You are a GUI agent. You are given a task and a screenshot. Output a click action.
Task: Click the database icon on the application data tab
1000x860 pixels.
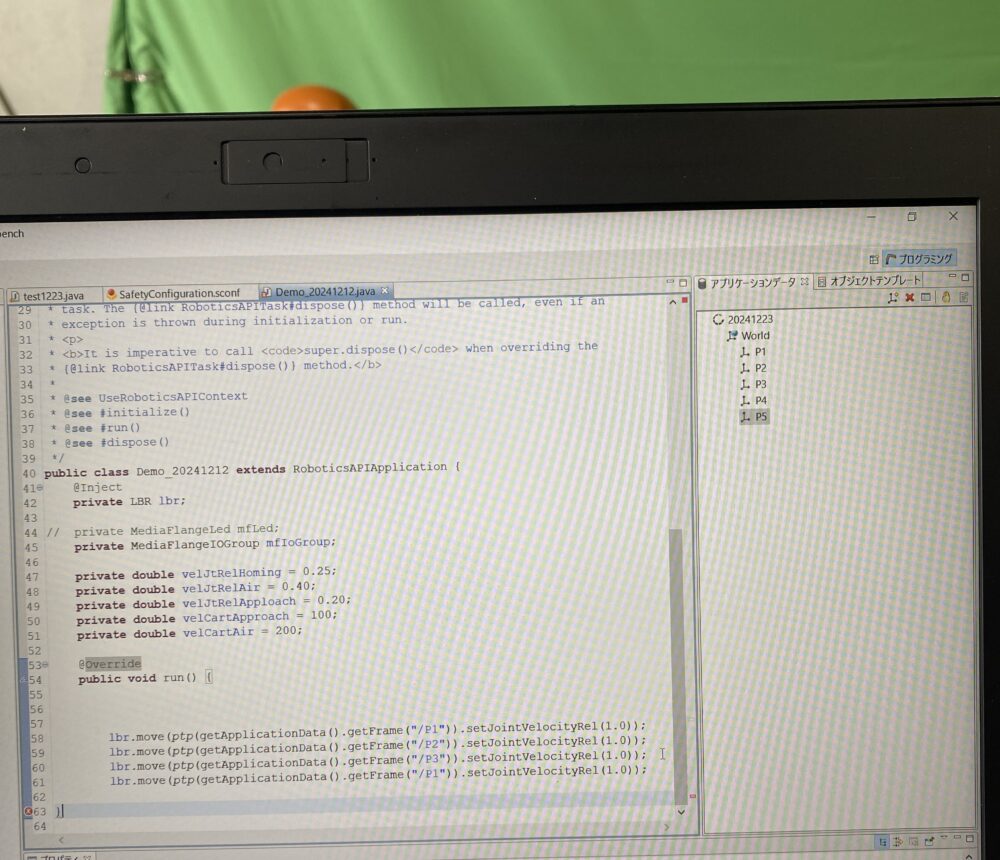[702, 283]
